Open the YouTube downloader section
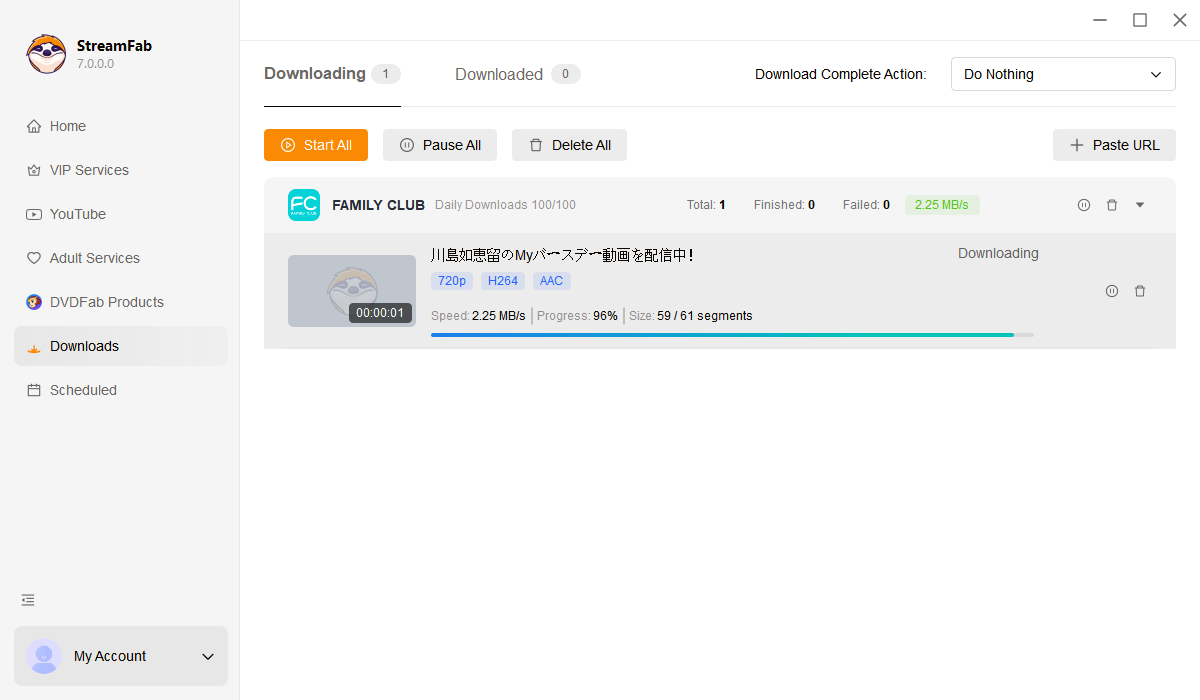The width and height of the screenshot is (1200, 700). pos(78,214)
